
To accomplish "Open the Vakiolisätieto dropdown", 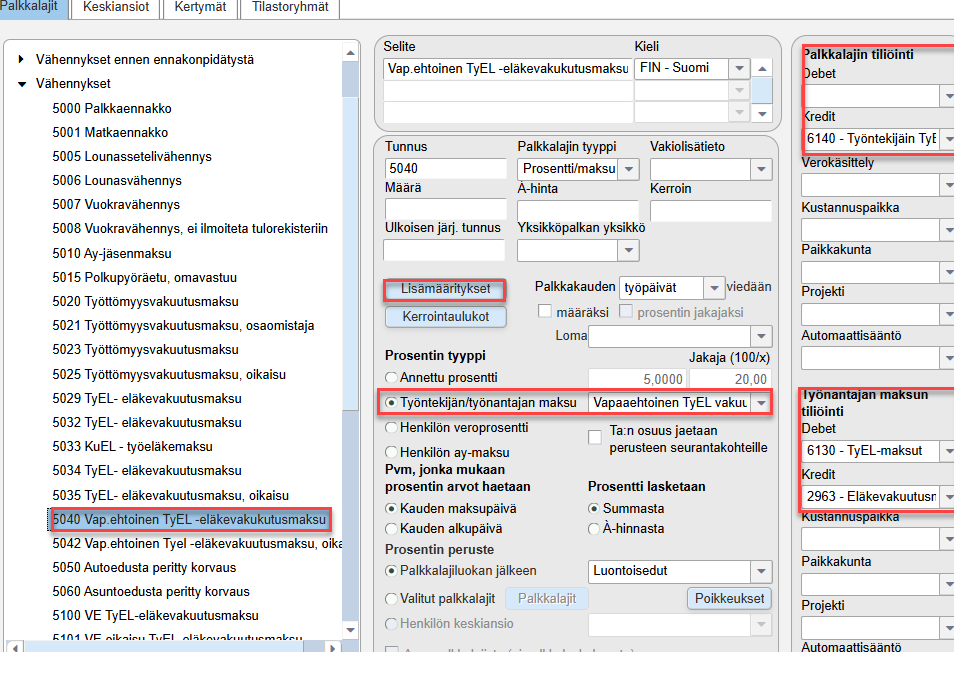I will (x=761, y=169).
